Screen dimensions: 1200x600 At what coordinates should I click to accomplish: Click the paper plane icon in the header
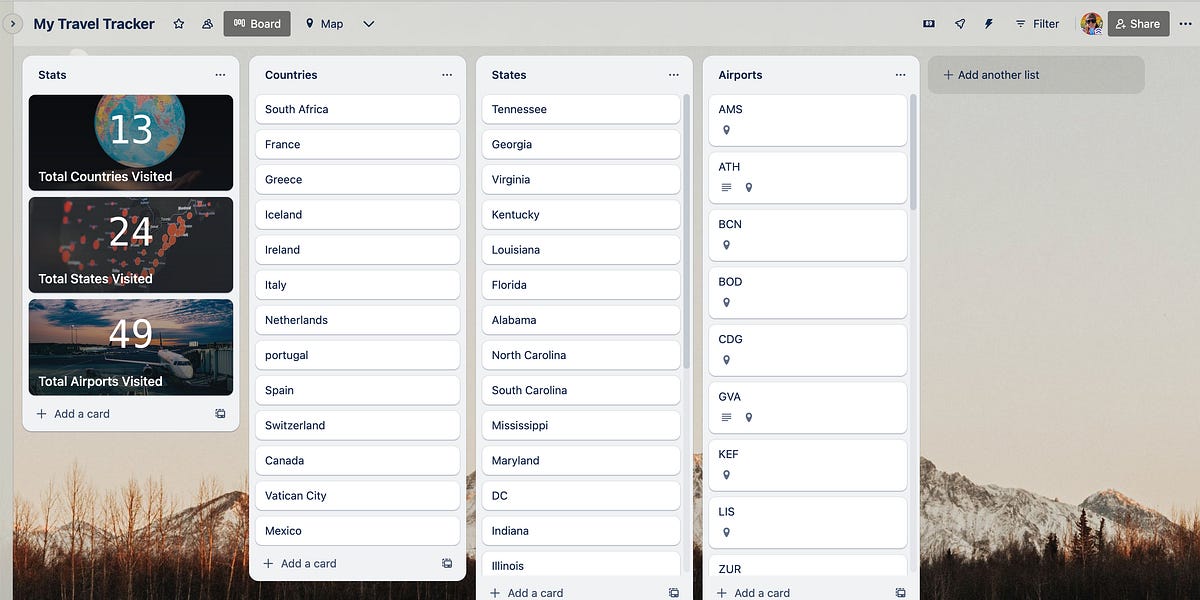click(x=959, y=23)
